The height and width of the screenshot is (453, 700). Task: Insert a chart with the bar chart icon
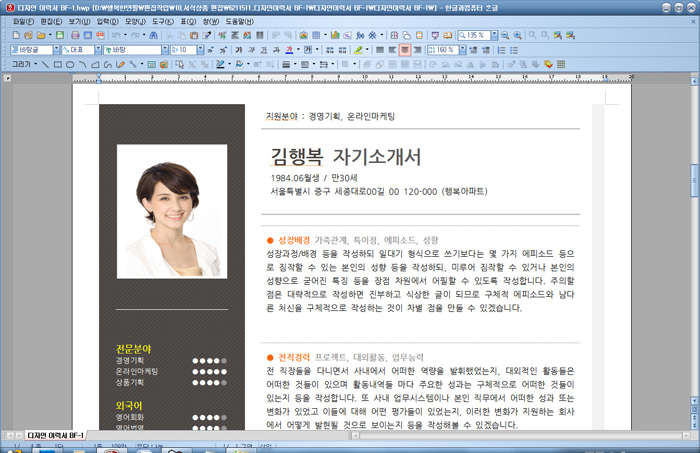(335, 35)
